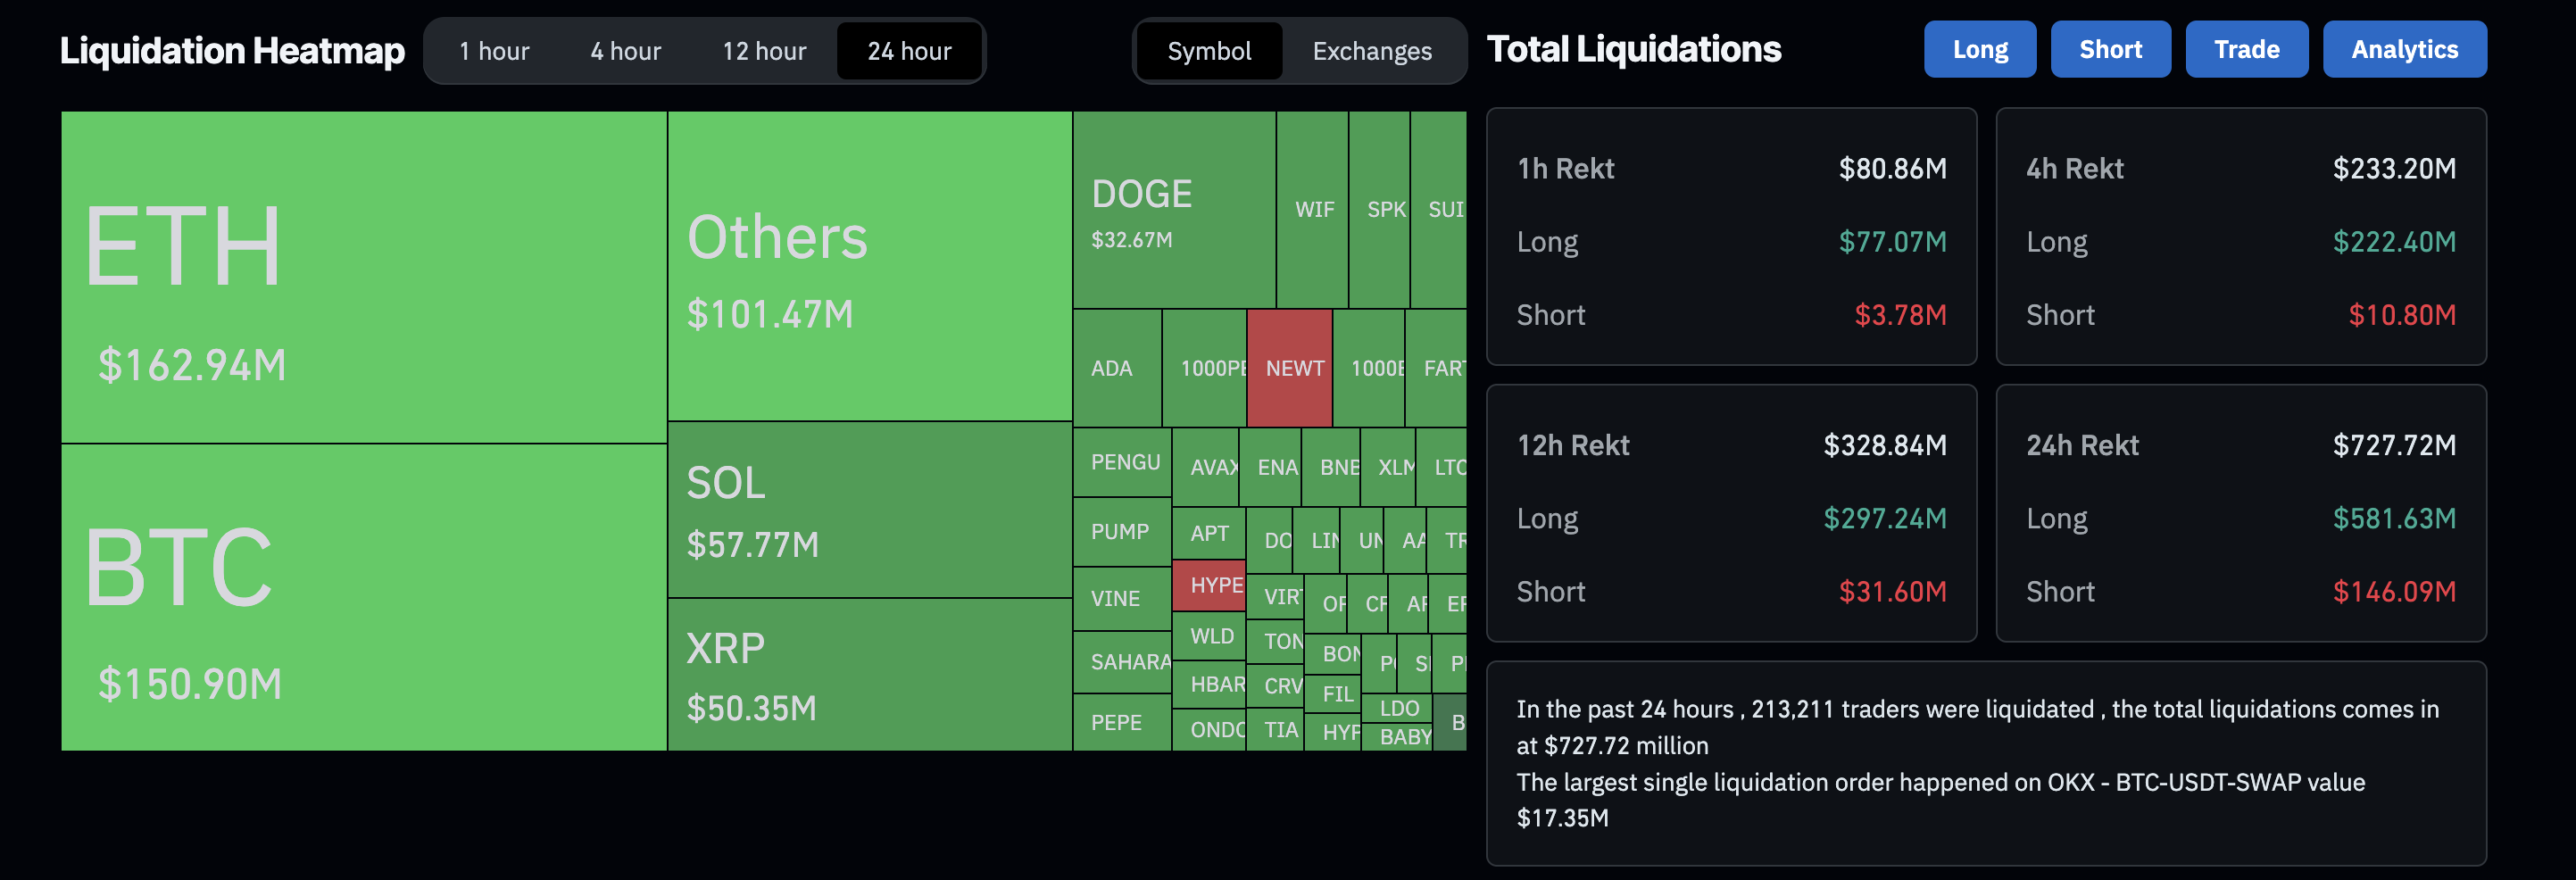Switch to the 4 hour timeframe

[625, 51]
